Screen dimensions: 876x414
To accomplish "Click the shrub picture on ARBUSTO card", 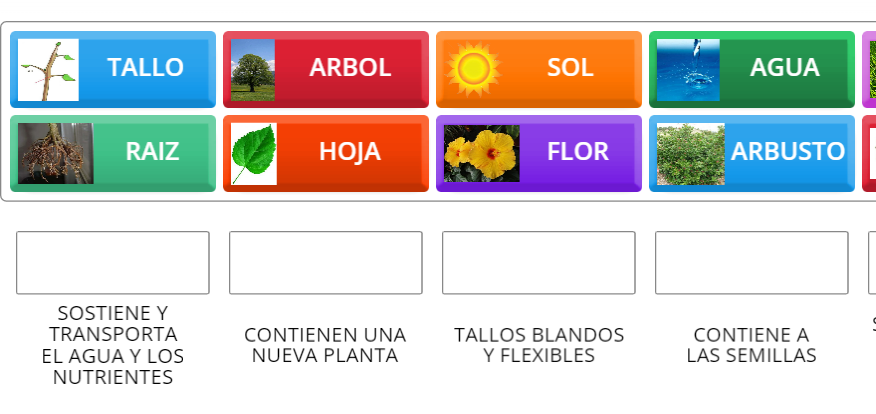I will click(x=690, y=153).
